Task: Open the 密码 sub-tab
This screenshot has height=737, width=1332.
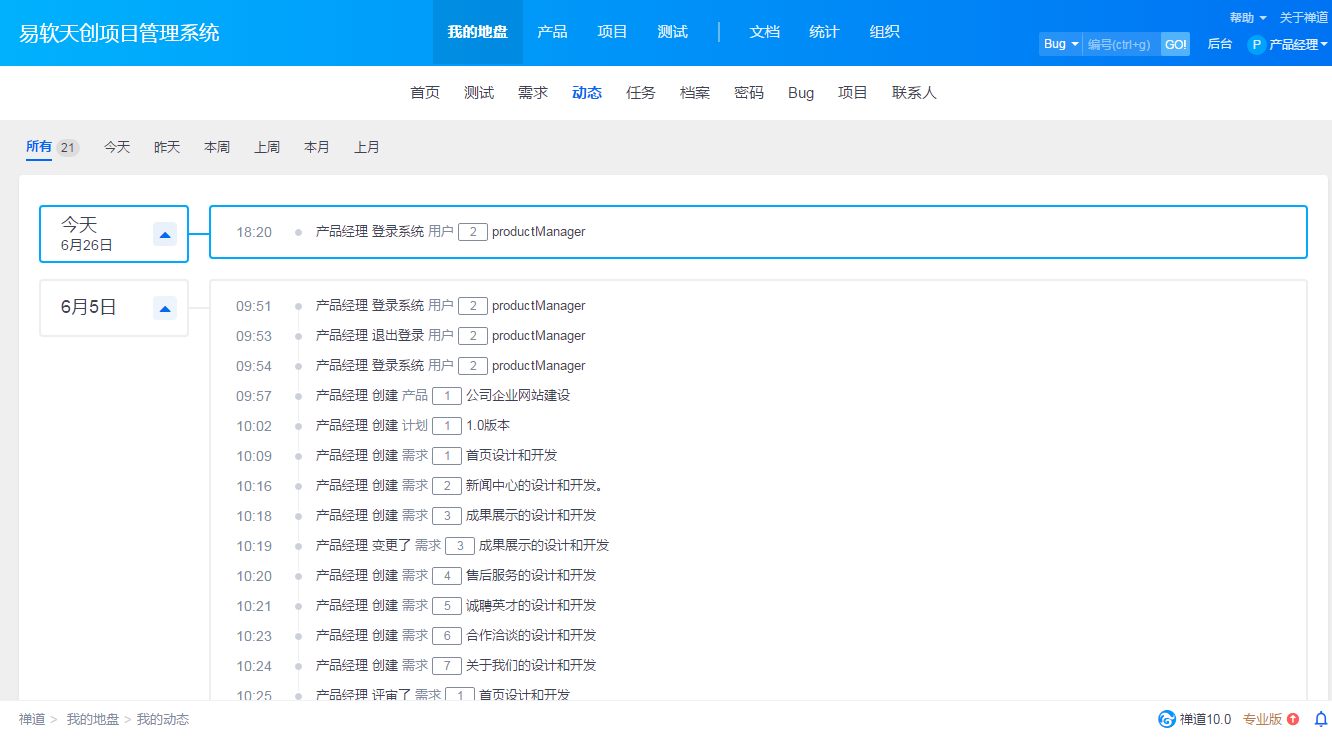Action: point(749,93)
